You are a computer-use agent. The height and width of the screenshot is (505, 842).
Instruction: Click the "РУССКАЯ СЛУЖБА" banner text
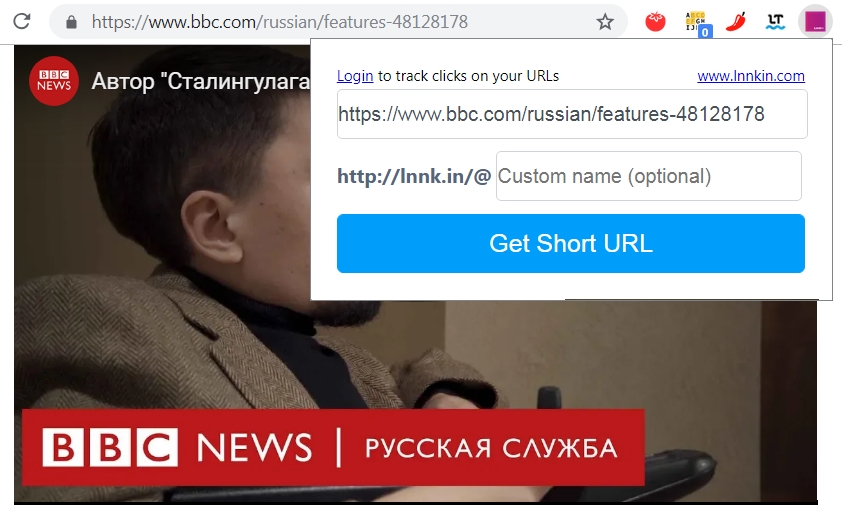click(491, 448)
